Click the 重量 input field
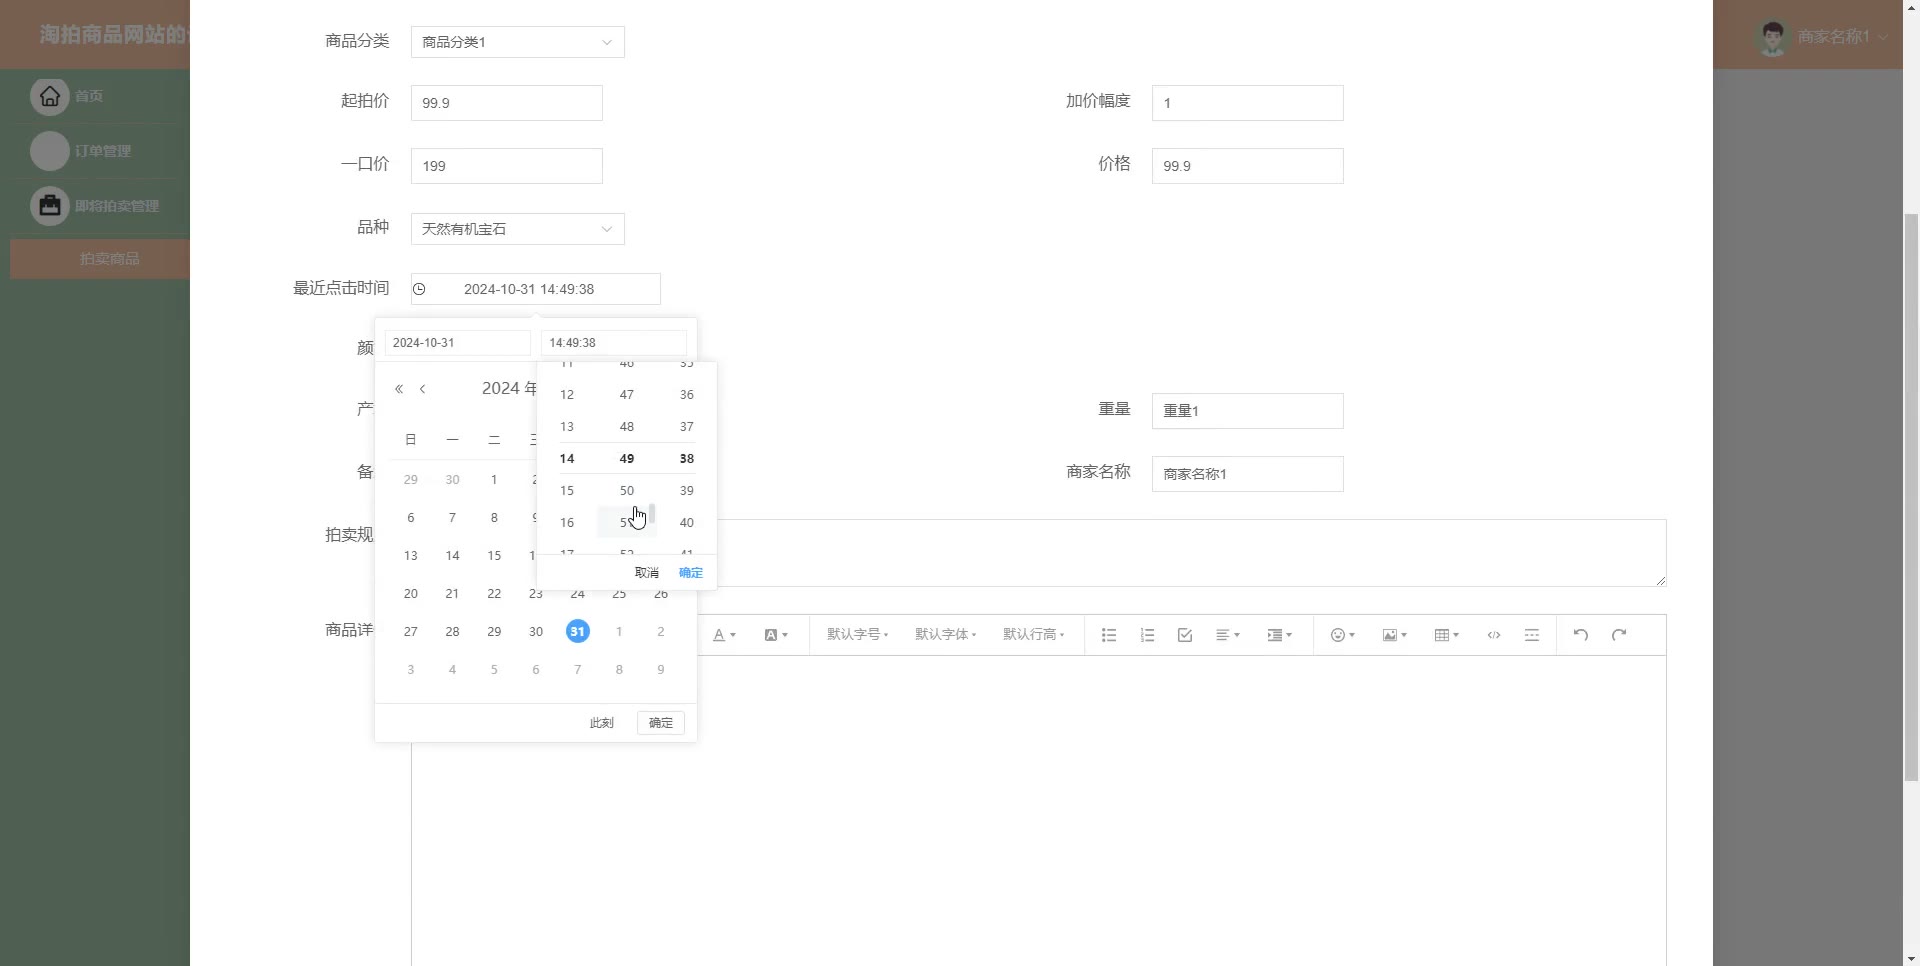 pos(1248,411)
